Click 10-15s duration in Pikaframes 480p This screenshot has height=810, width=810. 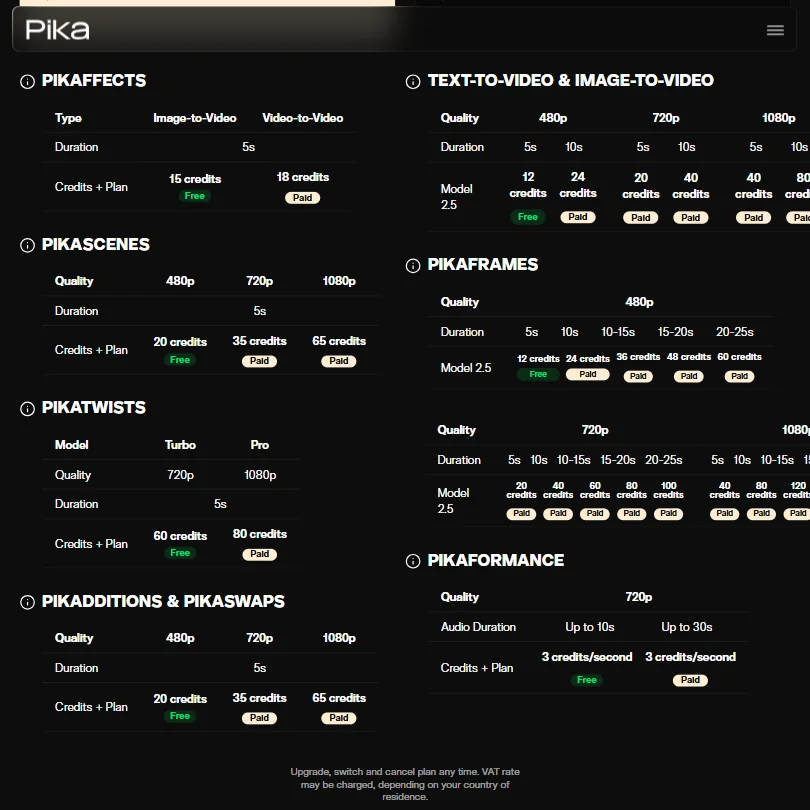pos(617,332)
